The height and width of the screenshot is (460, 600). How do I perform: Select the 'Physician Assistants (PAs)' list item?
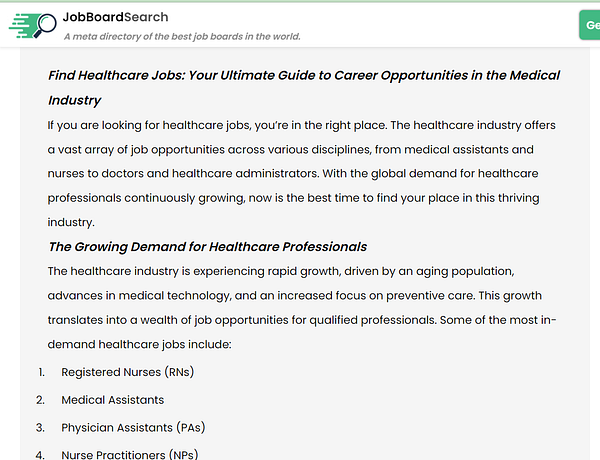134,428
